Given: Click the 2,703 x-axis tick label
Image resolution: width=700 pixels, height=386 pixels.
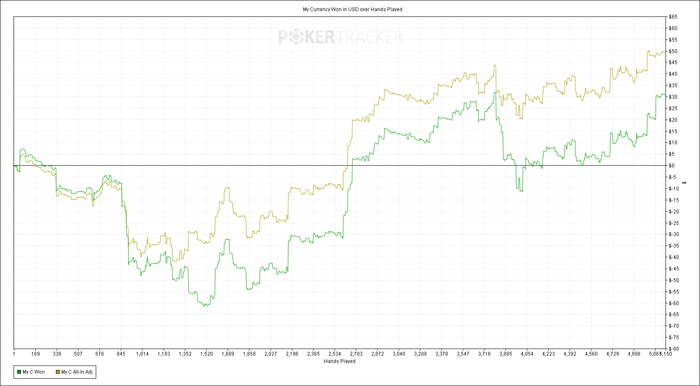Looking at the screenshot, I should tap(356, 355).
